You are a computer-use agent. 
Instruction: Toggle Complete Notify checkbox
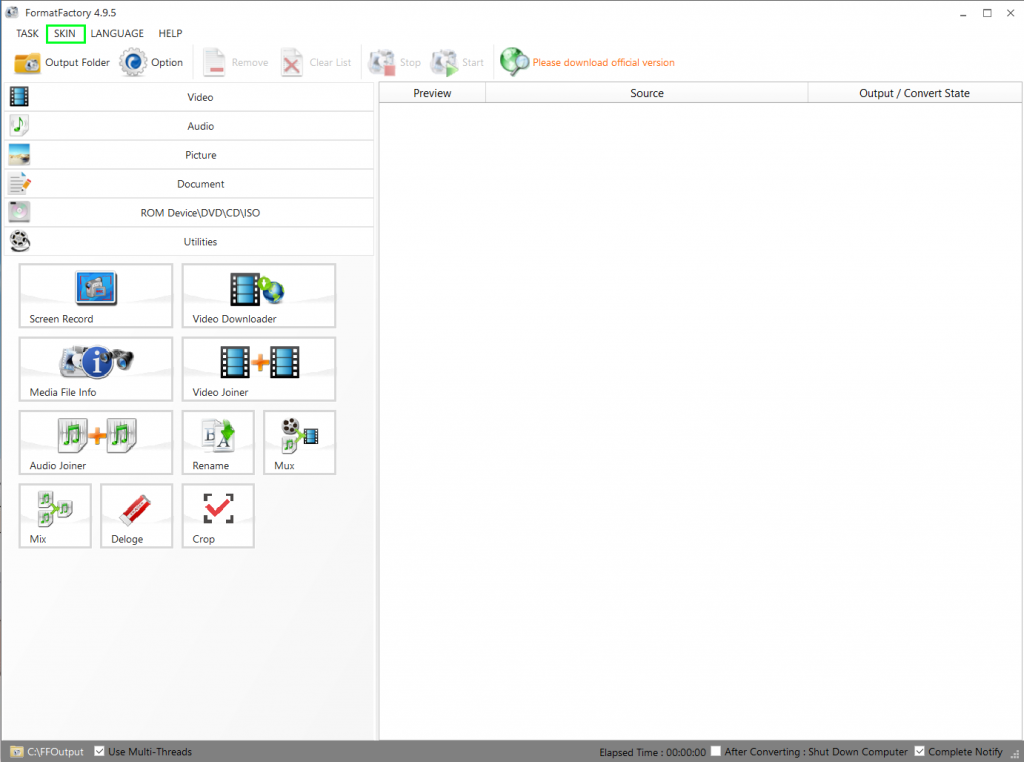click(920, 751)
